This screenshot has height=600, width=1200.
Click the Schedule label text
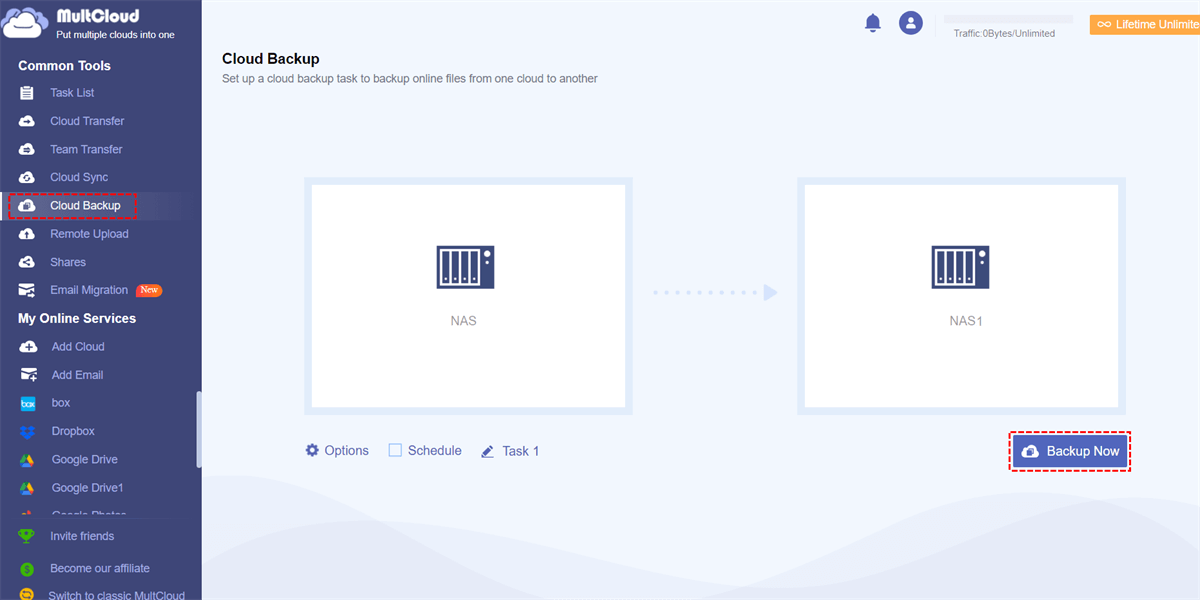pos(435,451)
